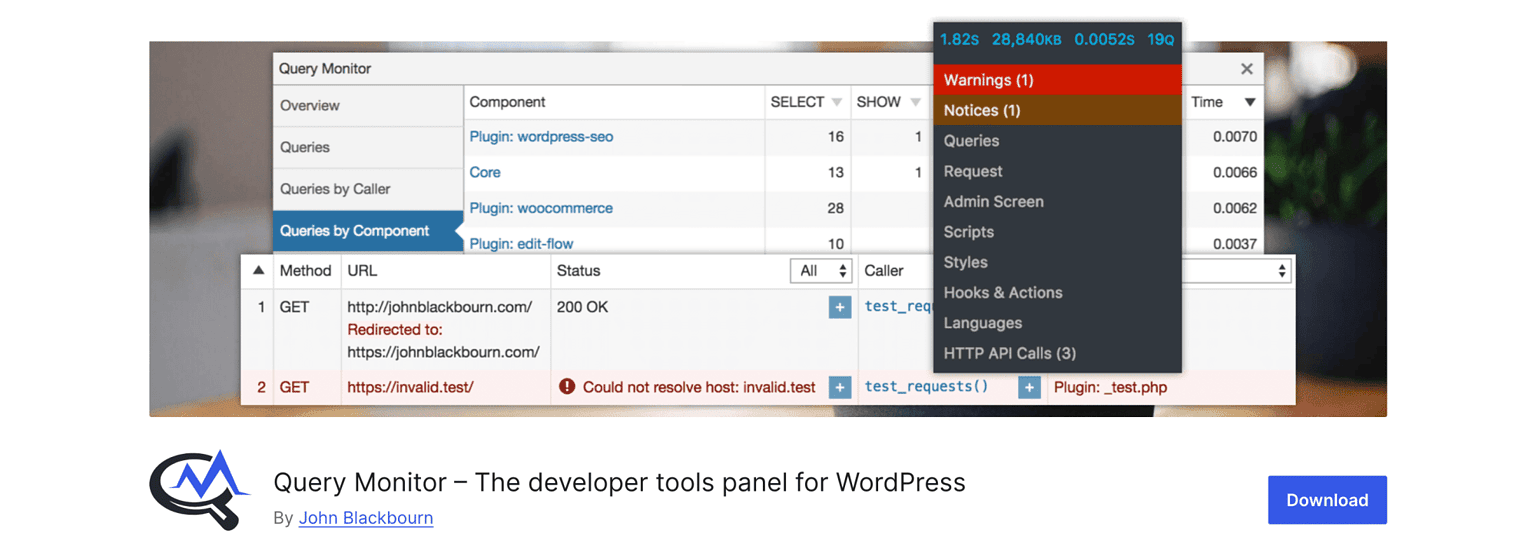Click the Download button
The image size is (1535, 560).
click(1326, 500)
